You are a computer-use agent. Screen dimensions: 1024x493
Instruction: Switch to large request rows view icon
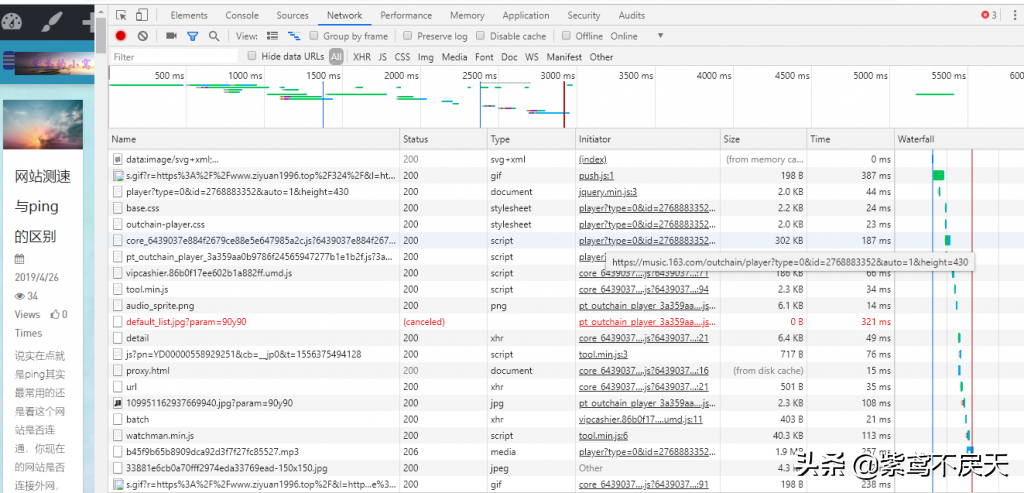point(273,36)
